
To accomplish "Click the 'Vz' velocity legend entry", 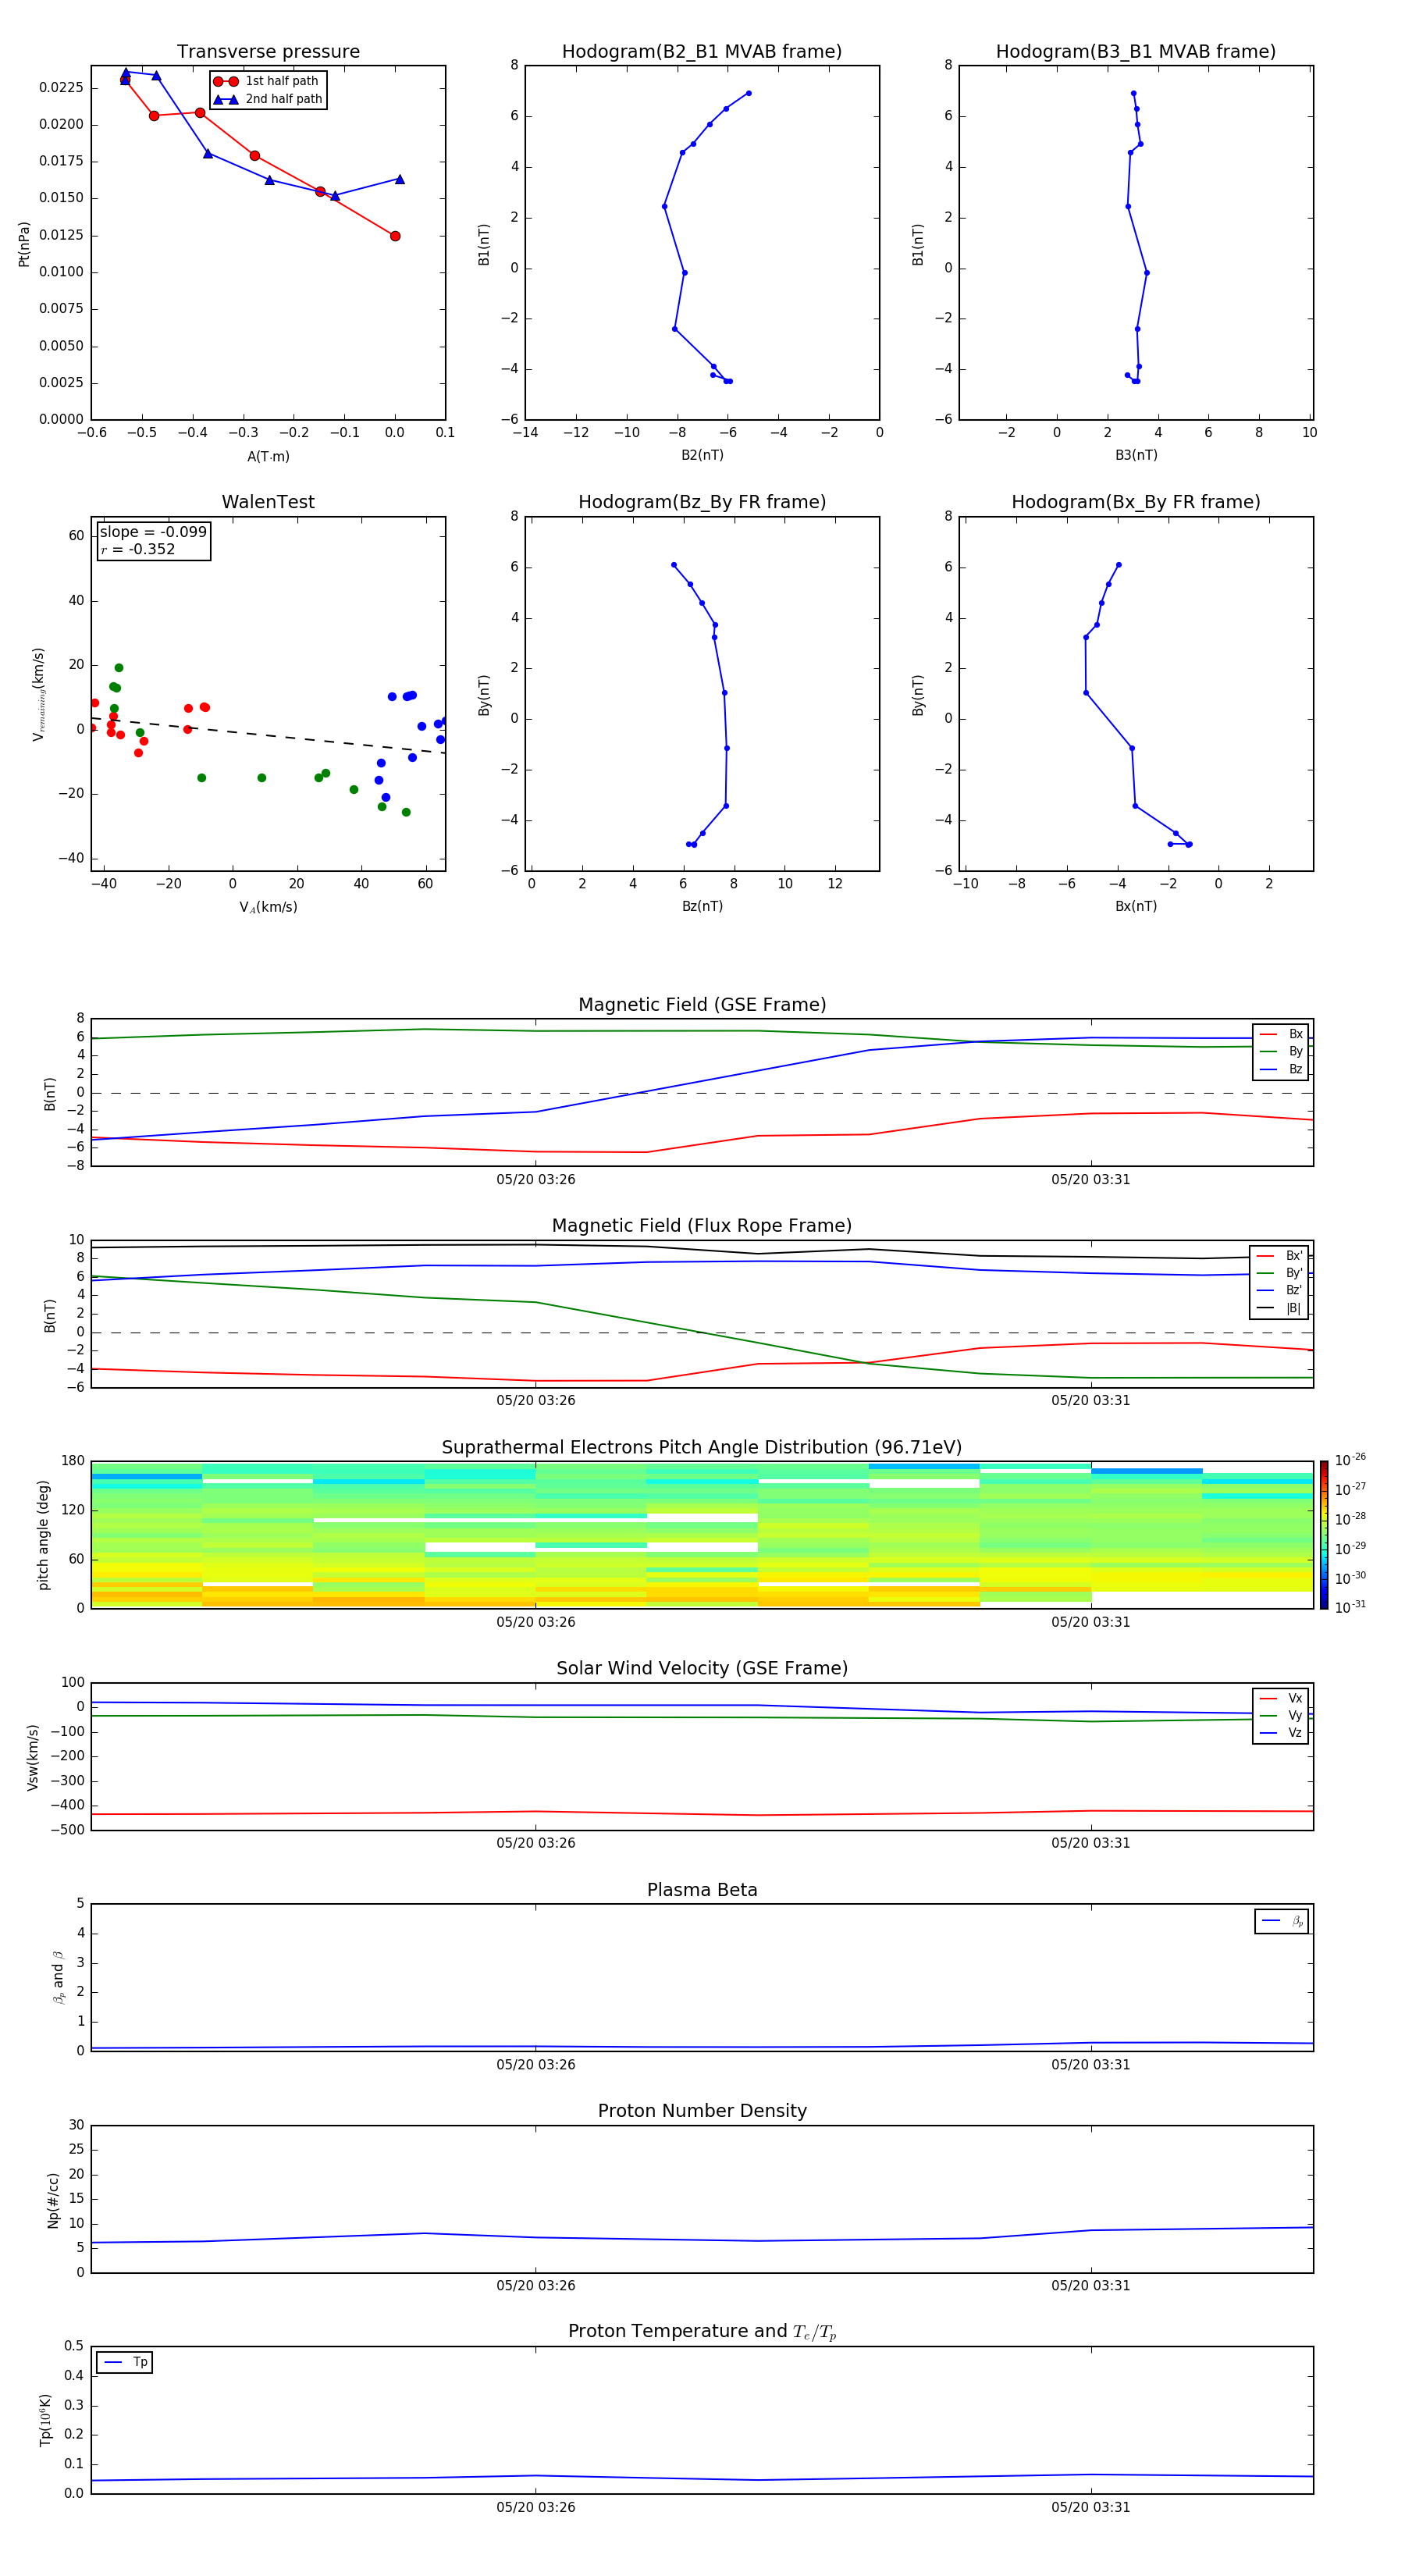I will pos(1281,1733).
